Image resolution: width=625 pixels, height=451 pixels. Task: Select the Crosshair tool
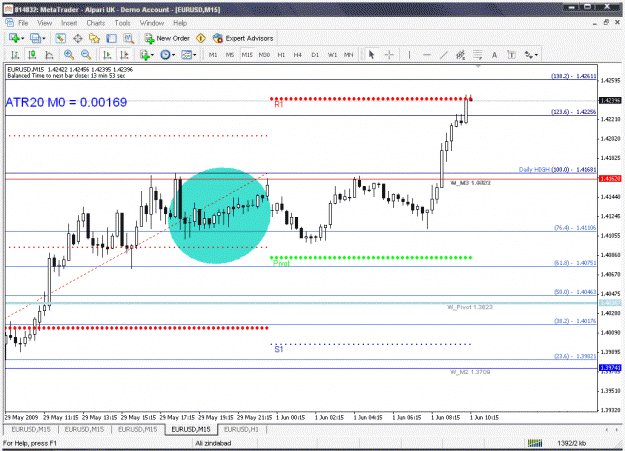(389, 55)
